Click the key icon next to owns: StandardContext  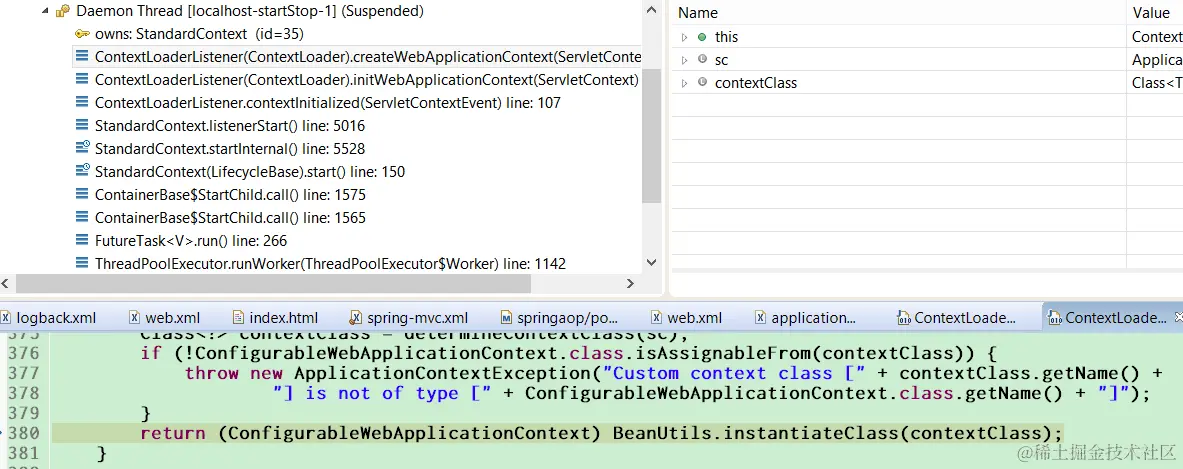[x=83, y=34]
